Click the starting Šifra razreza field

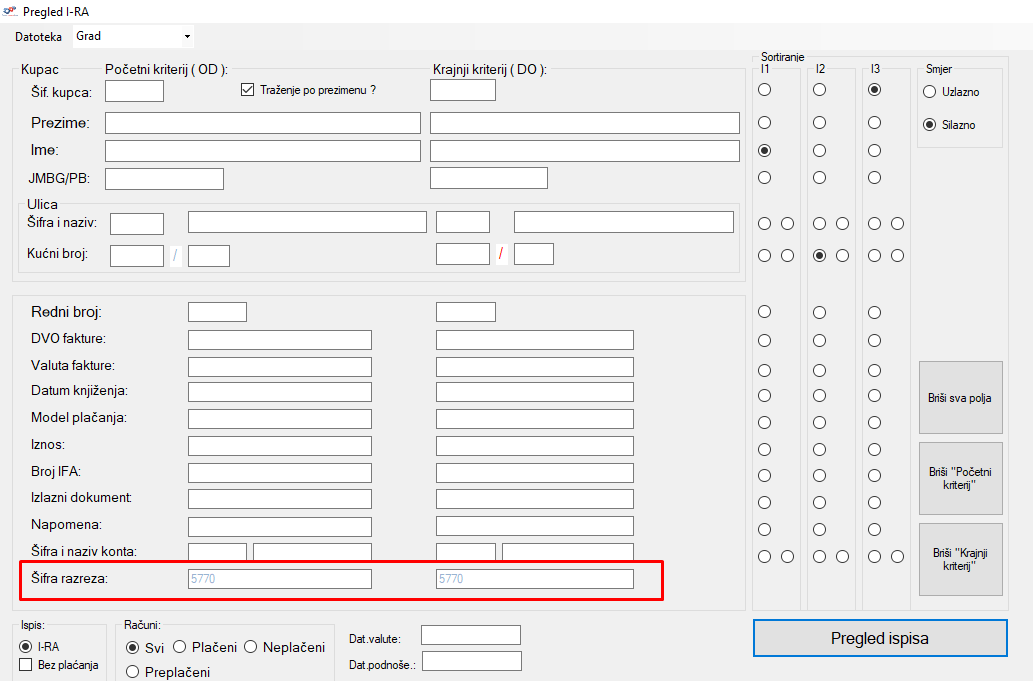click(x=279, y=579)
